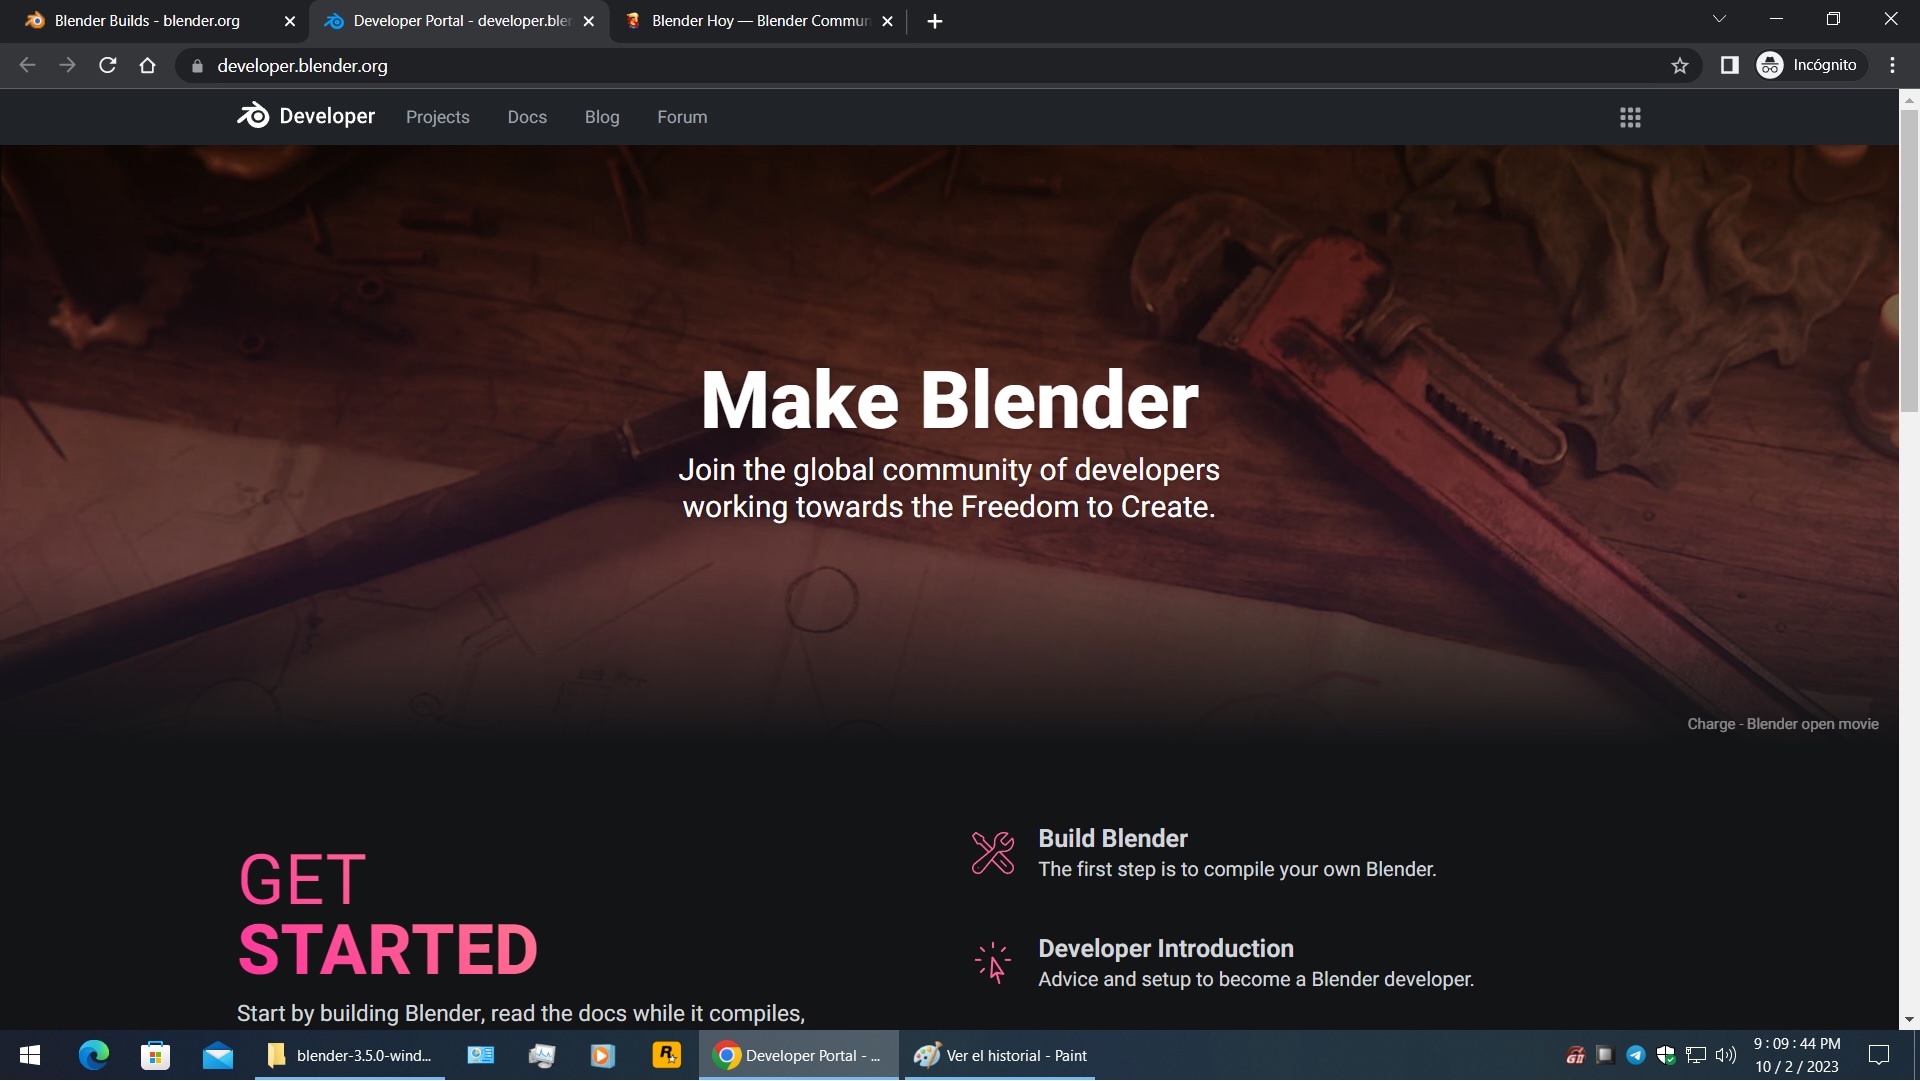Open the Forum navigation link
The width and height of the screenshot is (1920, 1081).
pyautogui.click(x=682, y=117)
